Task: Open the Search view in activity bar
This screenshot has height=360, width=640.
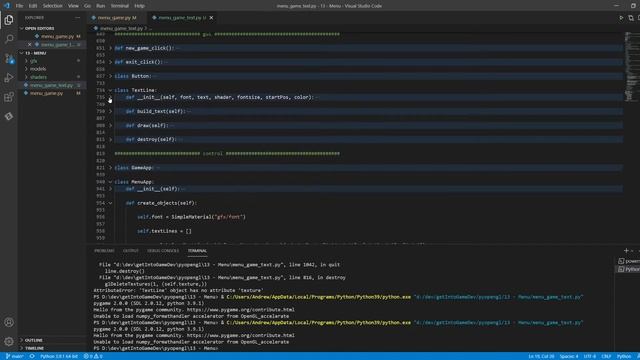Action: (x=9, y=39)
